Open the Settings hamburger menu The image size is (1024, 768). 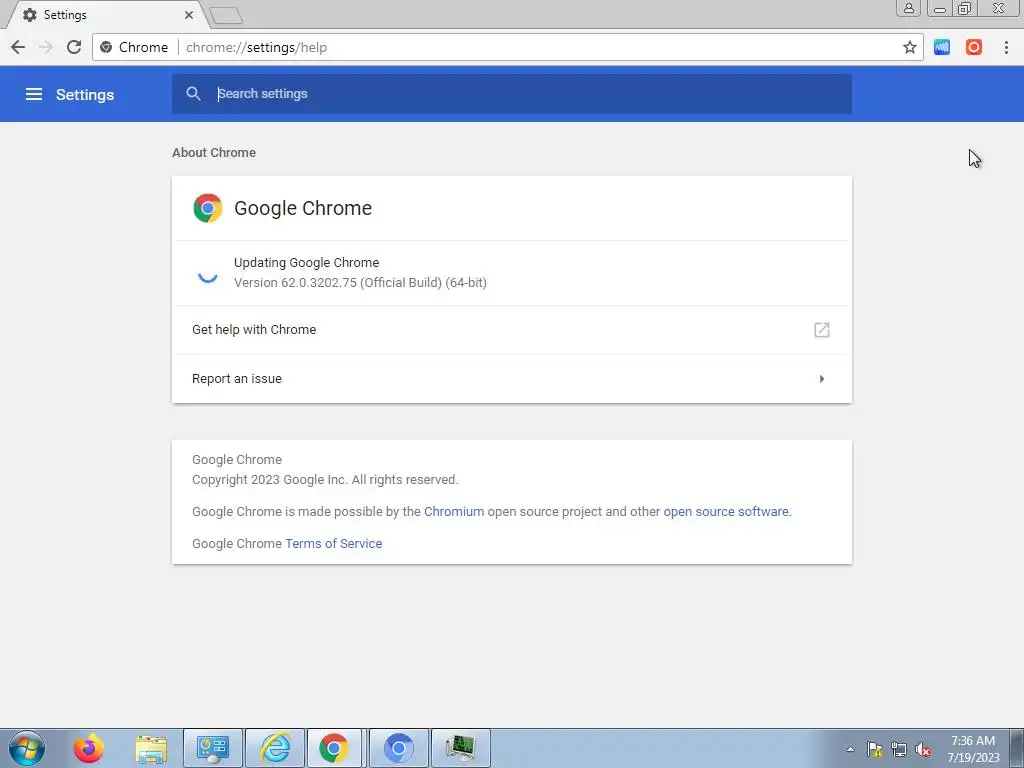tap(34, 94)
